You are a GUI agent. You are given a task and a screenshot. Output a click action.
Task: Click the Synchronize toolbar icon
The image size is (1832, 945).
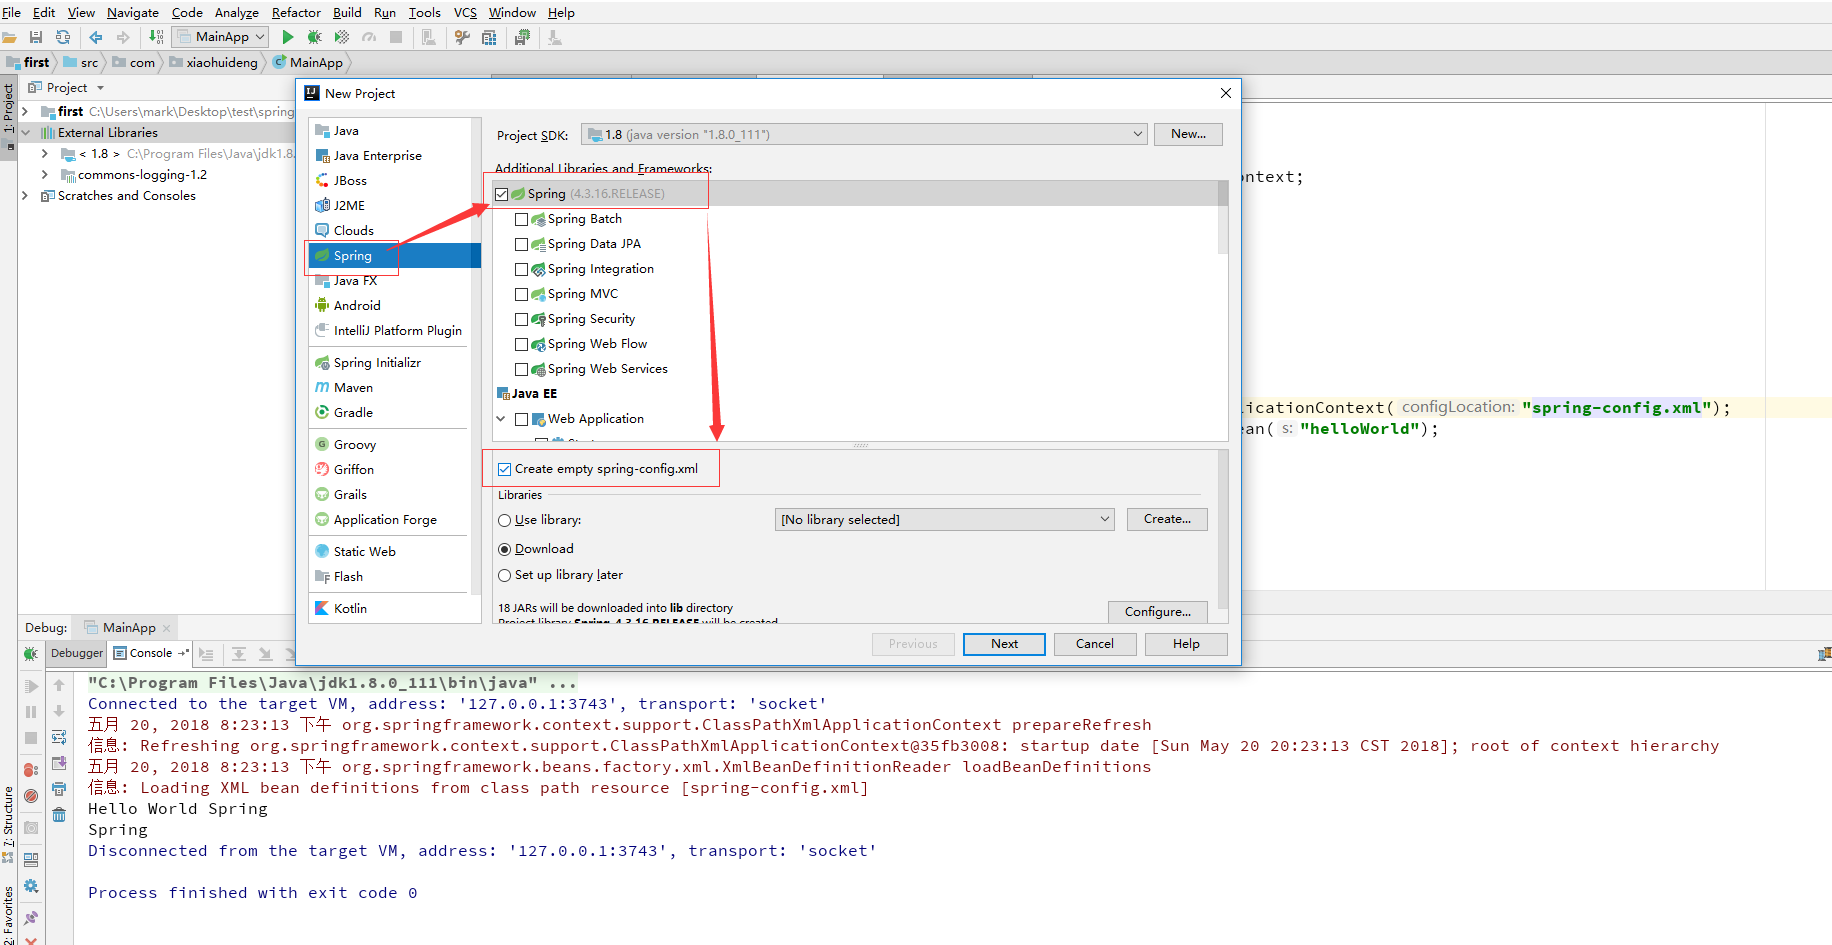click(63, 37)
